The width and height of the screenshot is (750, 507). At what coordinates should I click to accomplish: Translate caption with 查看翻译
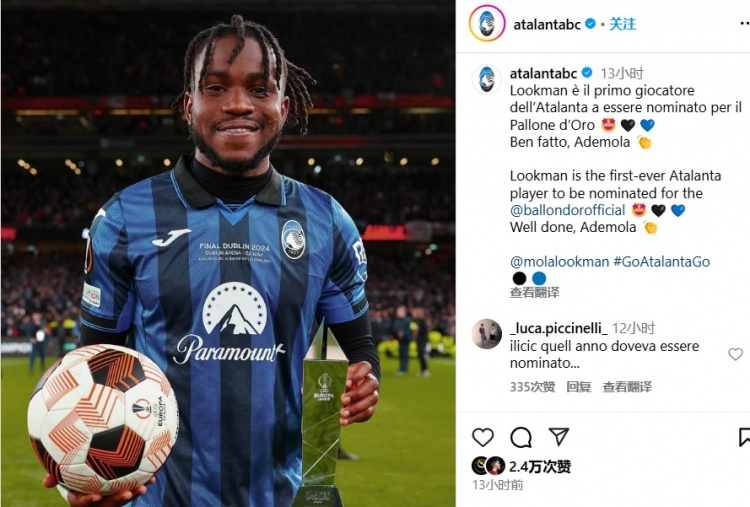pos(534,292)
